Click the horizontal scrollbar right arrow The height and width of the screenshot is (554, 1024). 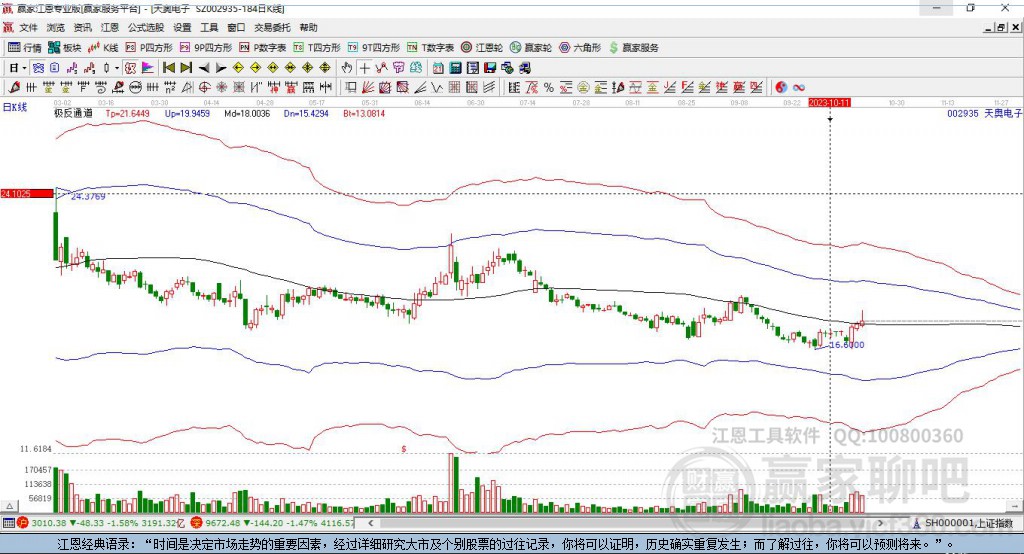tap(880, 523)
